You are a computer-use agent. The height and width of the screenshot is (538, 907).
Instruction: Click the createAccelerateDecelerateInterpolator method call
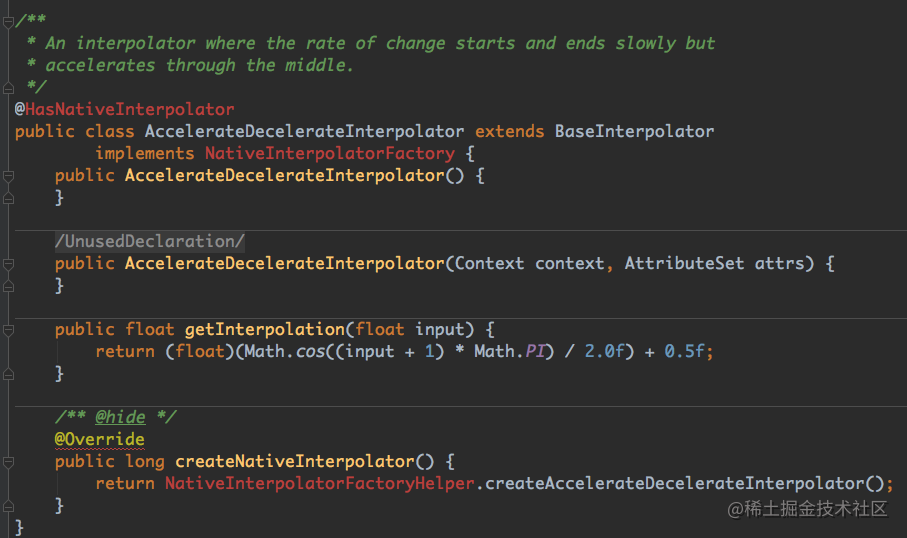(675, 483)
